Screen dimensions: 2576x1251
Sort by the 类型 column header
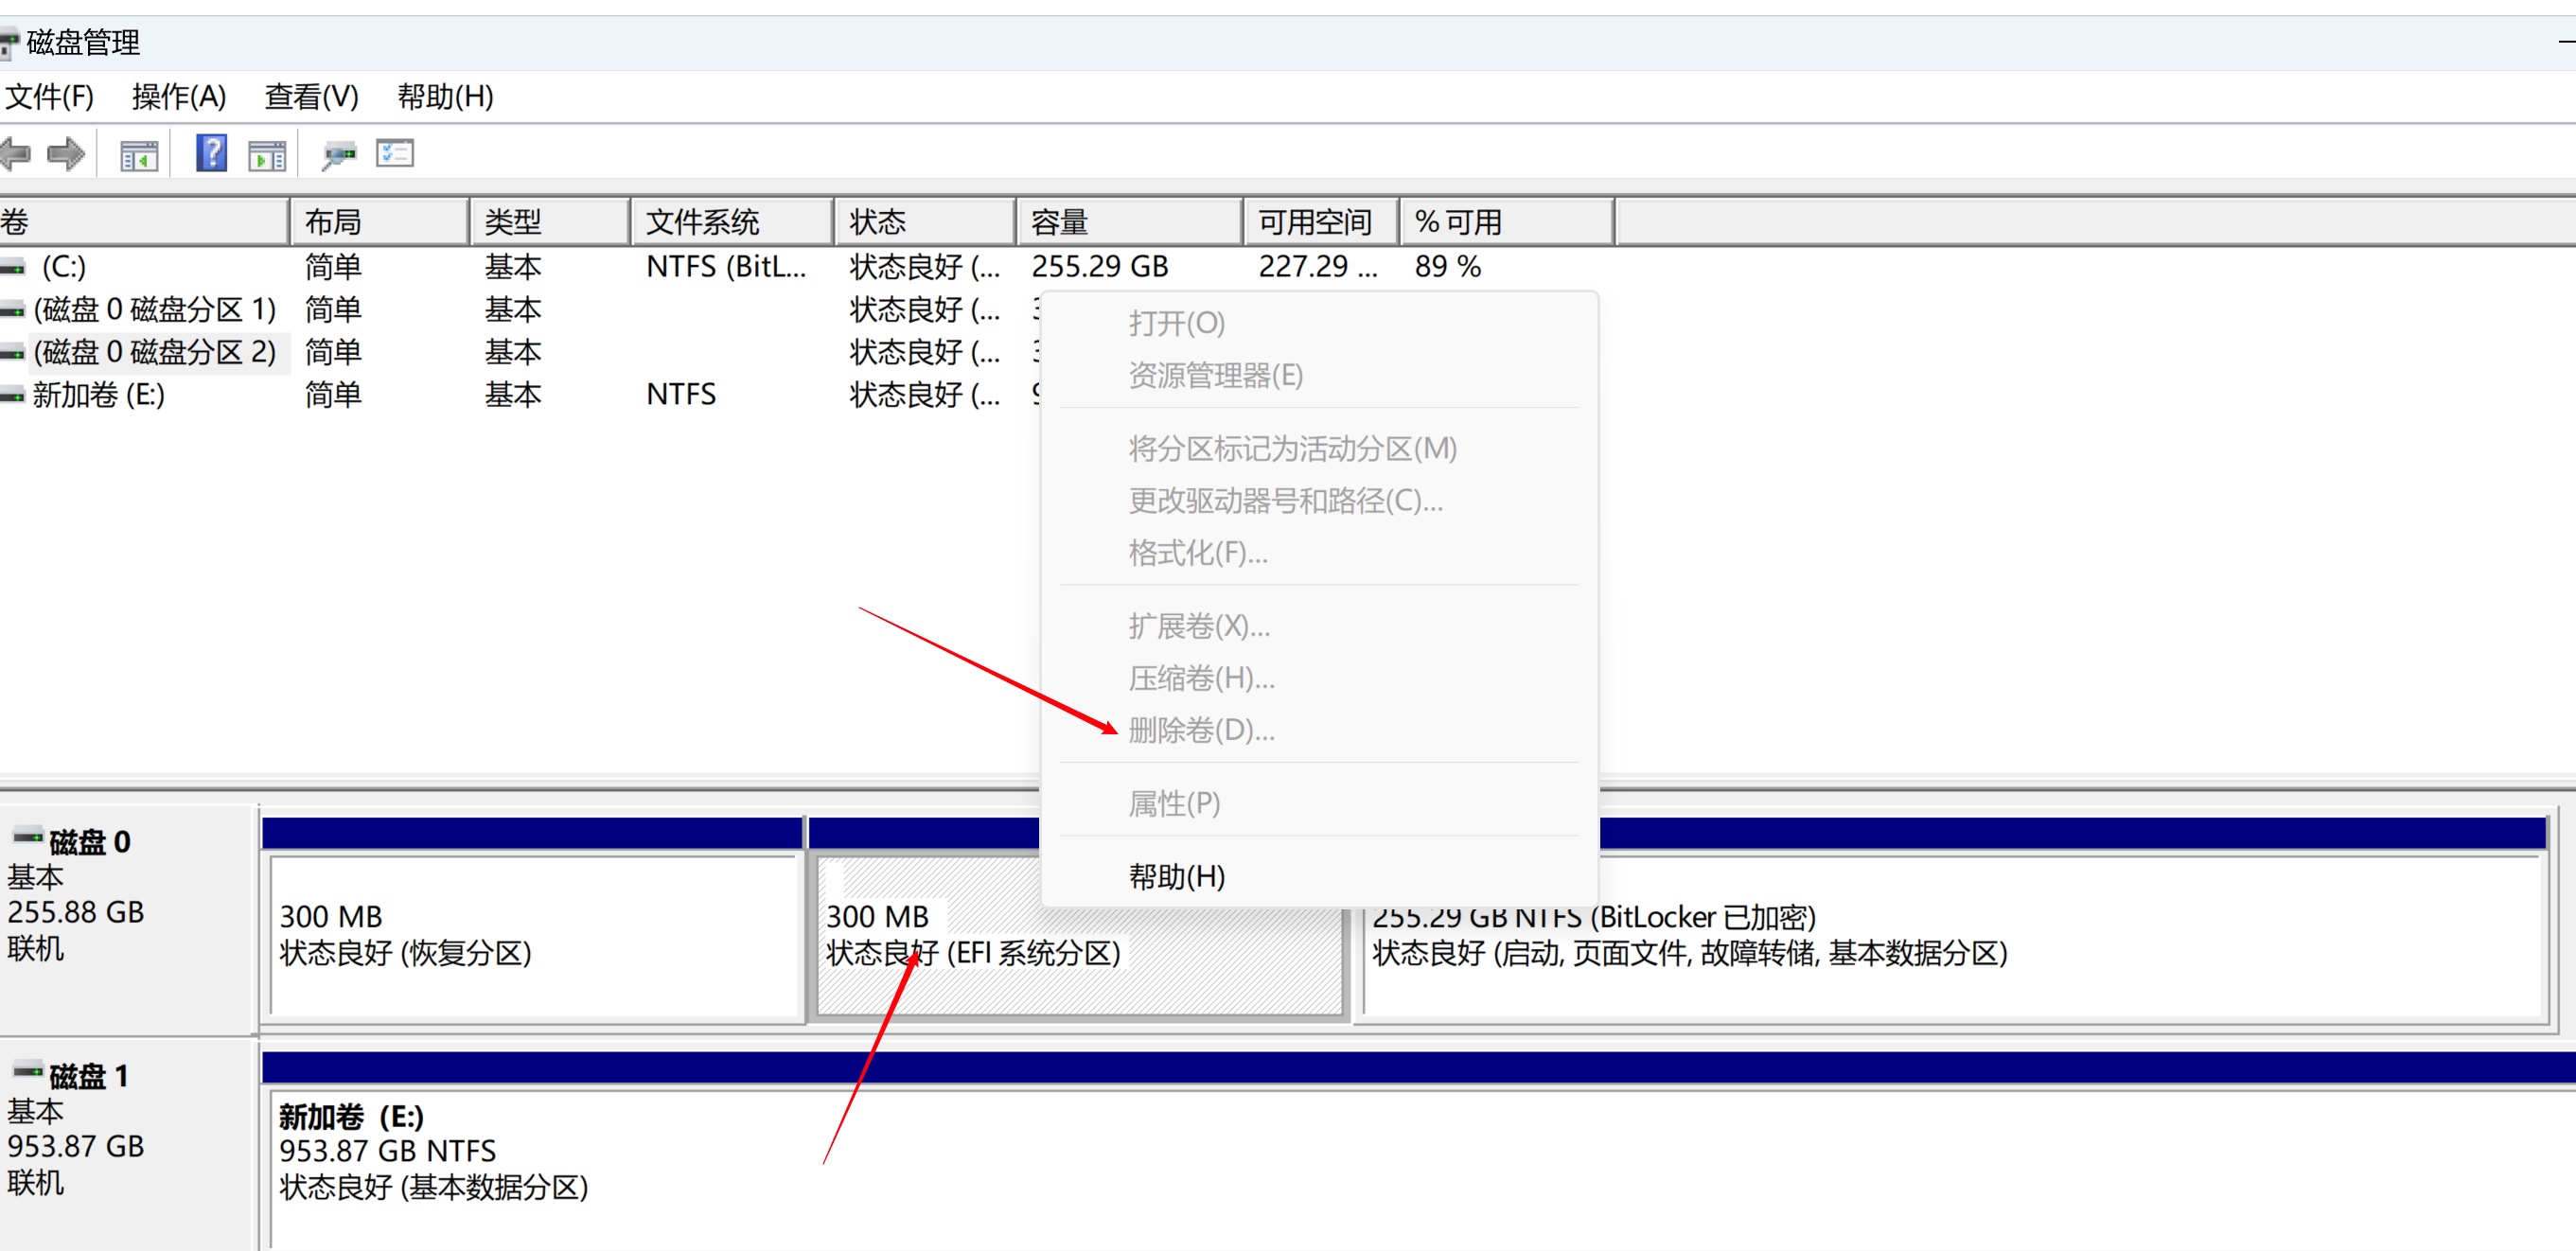point(550,222)
